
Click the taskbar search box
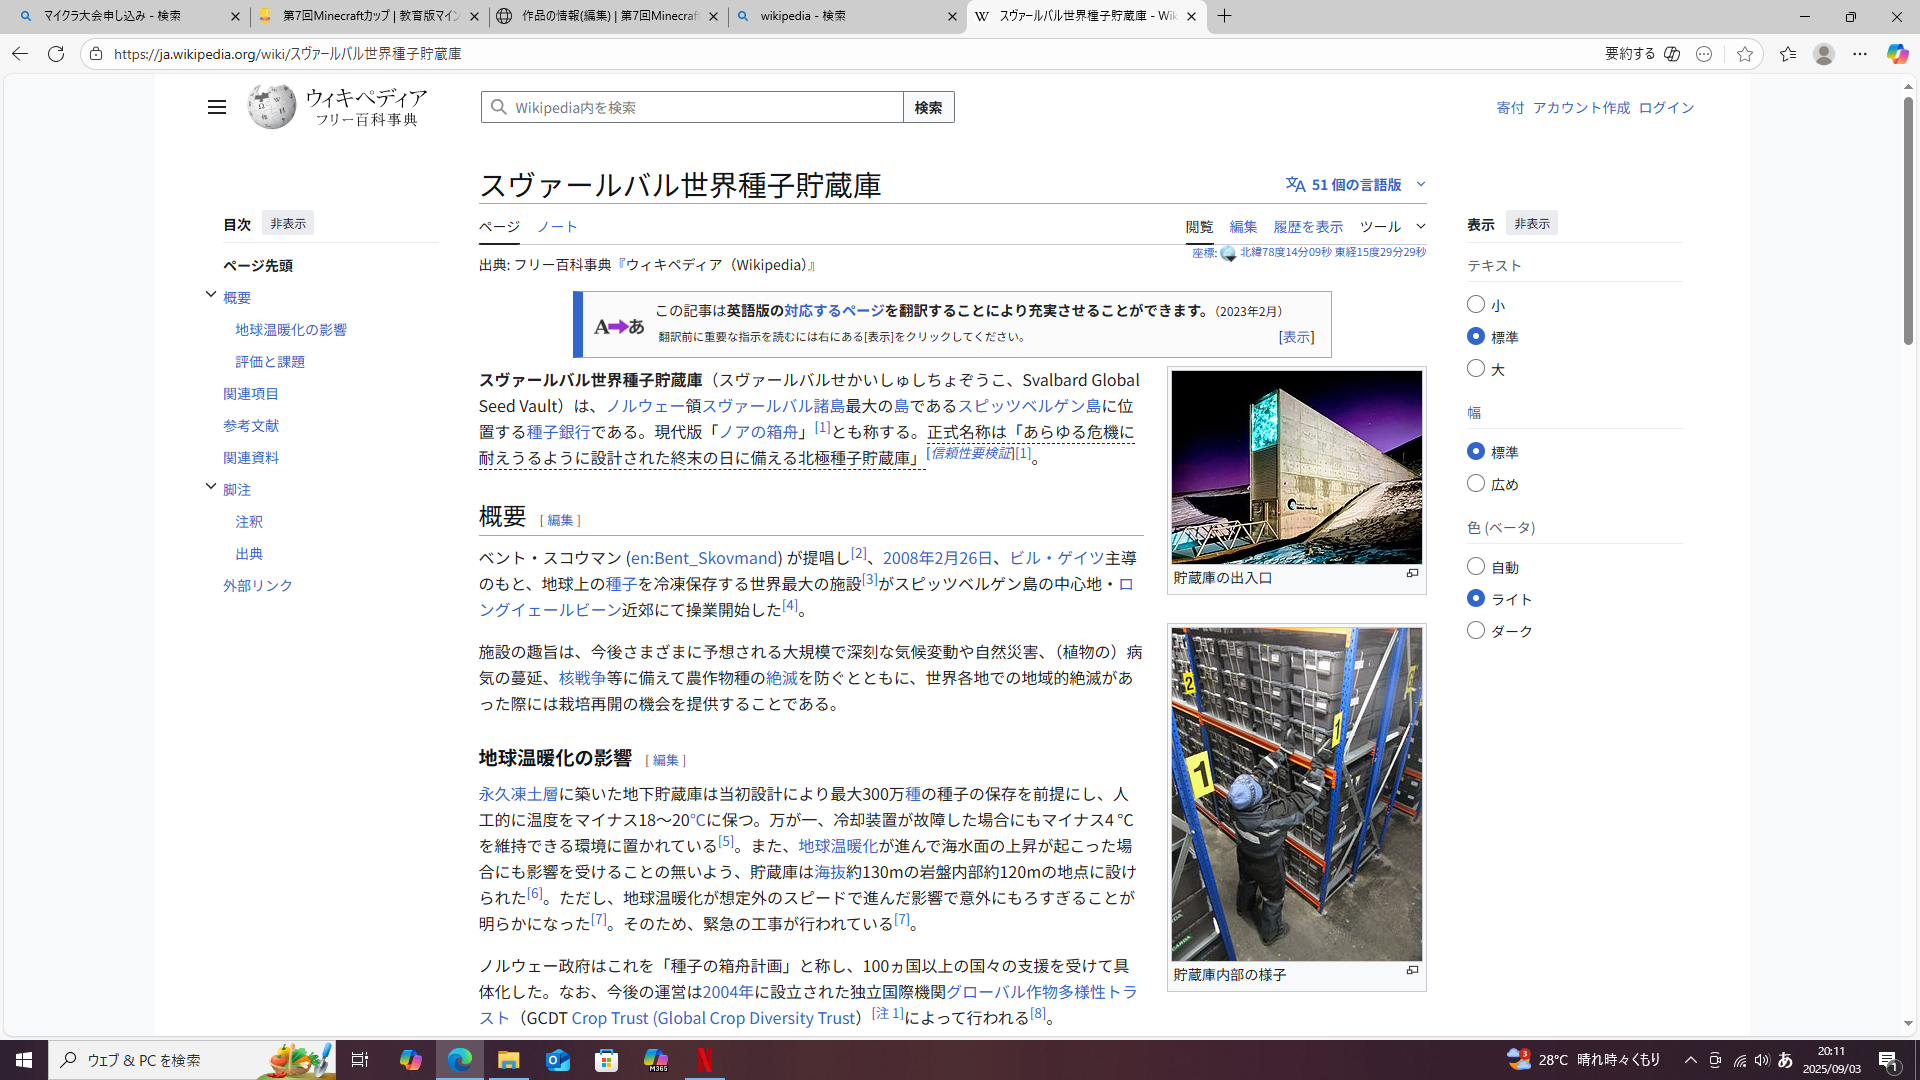(x=192, y=1060)
